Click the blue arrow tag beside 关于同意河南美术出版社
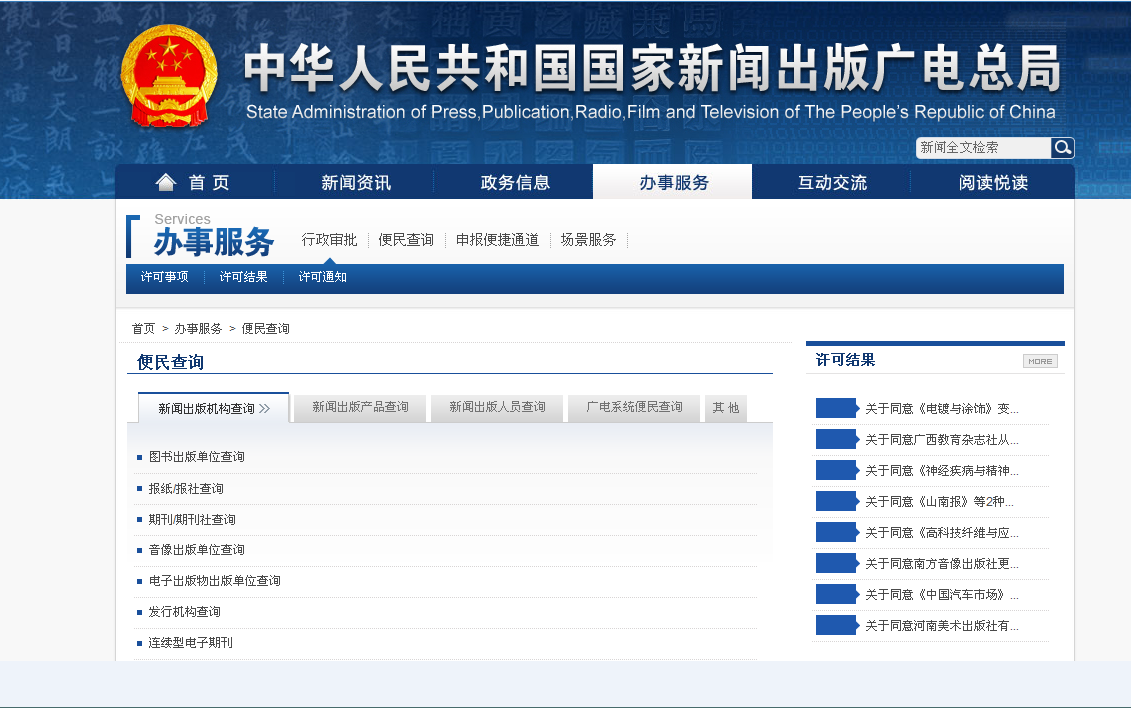This screenshot has height=708, width=1131. click(837, 625)
